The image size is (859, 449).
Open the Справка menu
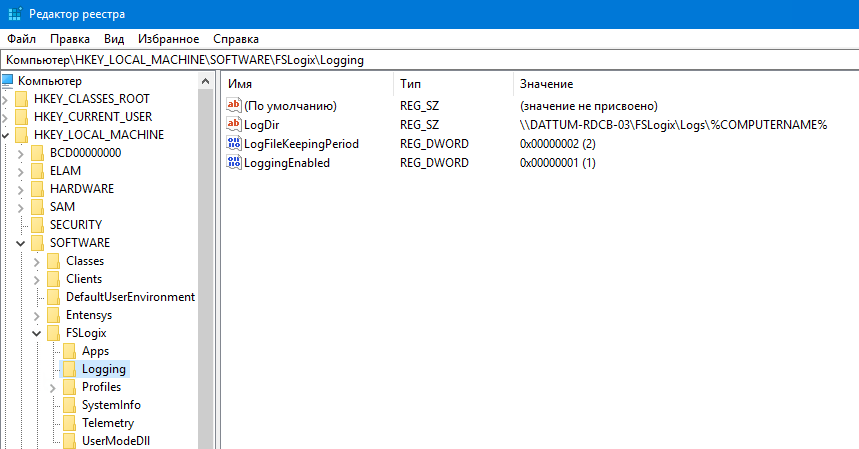click(x=236, y=39)
